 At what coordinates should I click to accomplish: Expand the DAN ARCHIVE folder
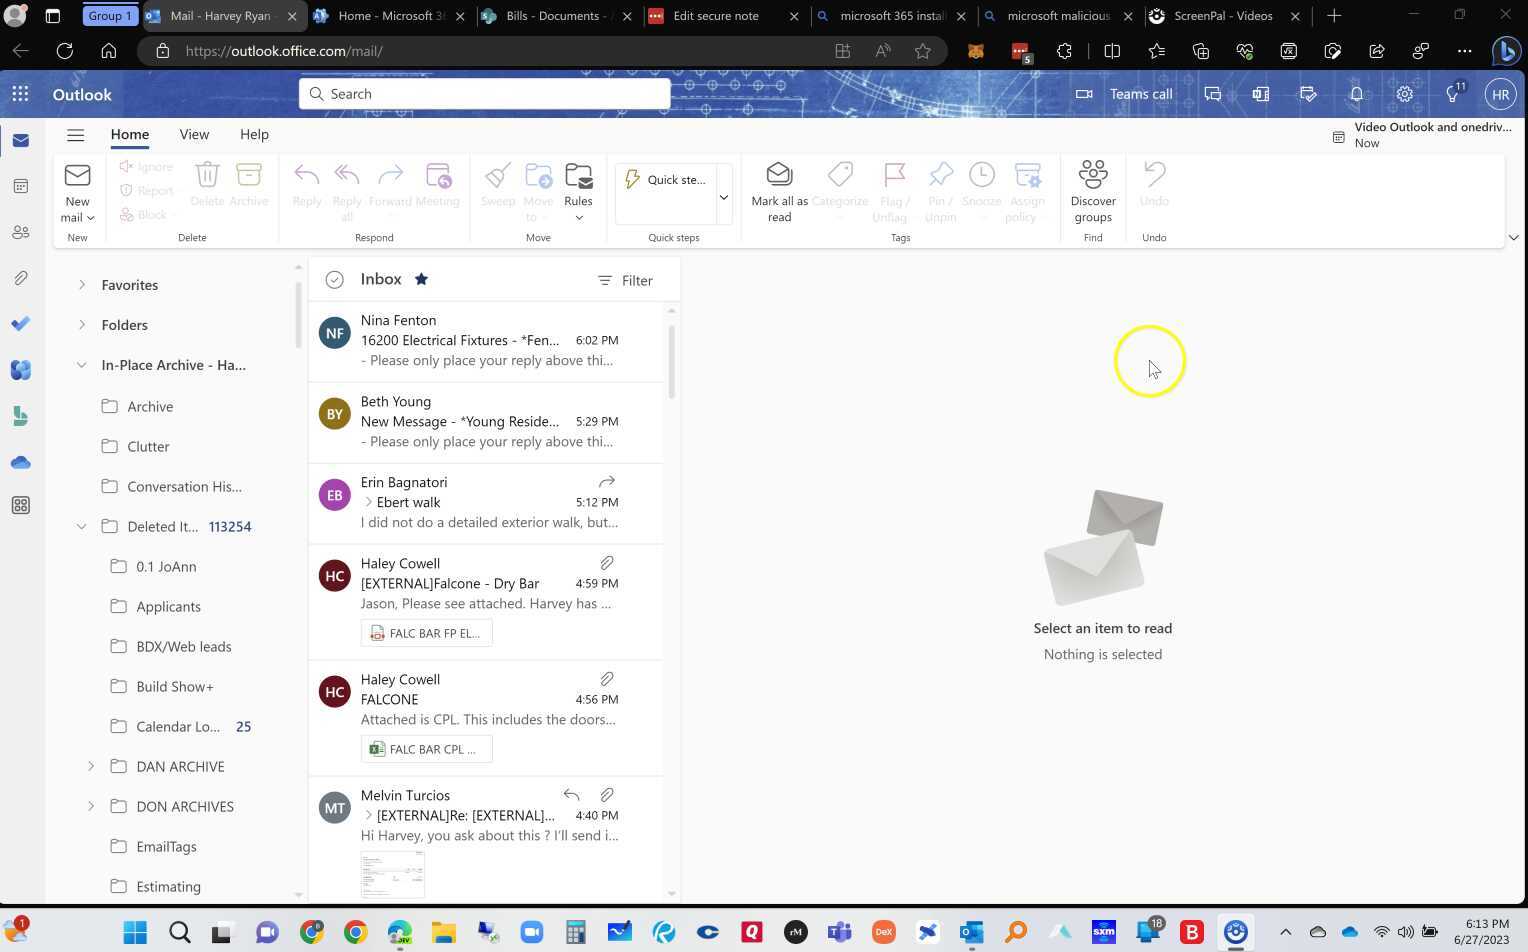(x=91, y=766)
